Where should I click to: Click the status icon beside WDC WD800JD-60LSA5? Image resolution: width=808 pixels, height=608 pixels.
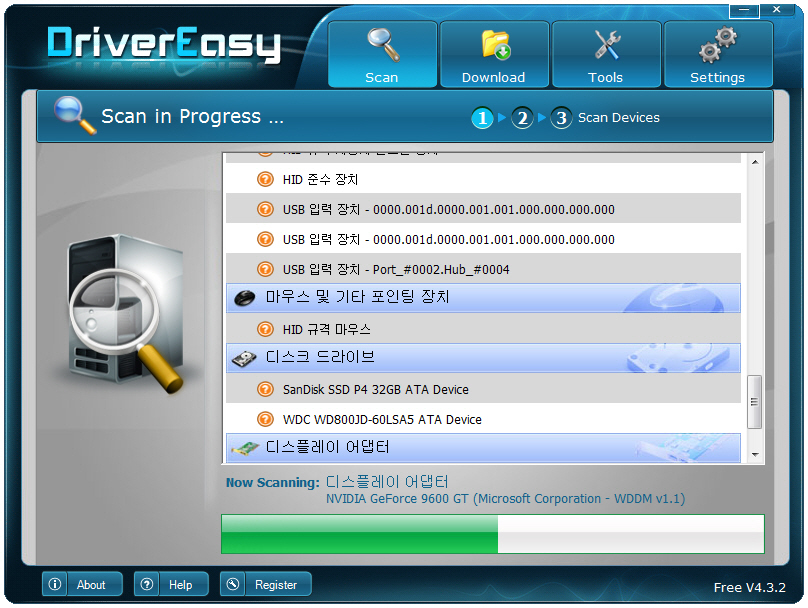pyautogui.click(x=265, y=419)
